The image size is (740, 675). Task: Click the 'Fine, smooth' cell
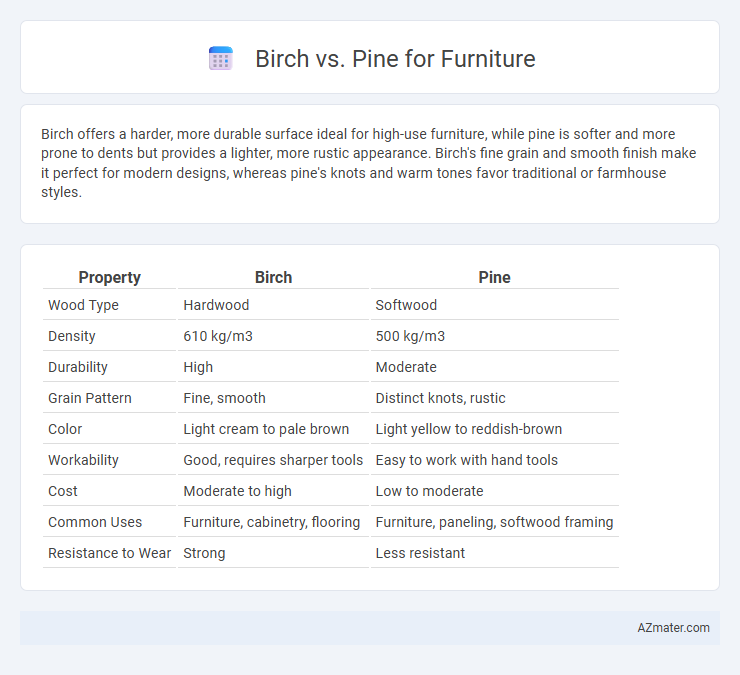point(224,398)
